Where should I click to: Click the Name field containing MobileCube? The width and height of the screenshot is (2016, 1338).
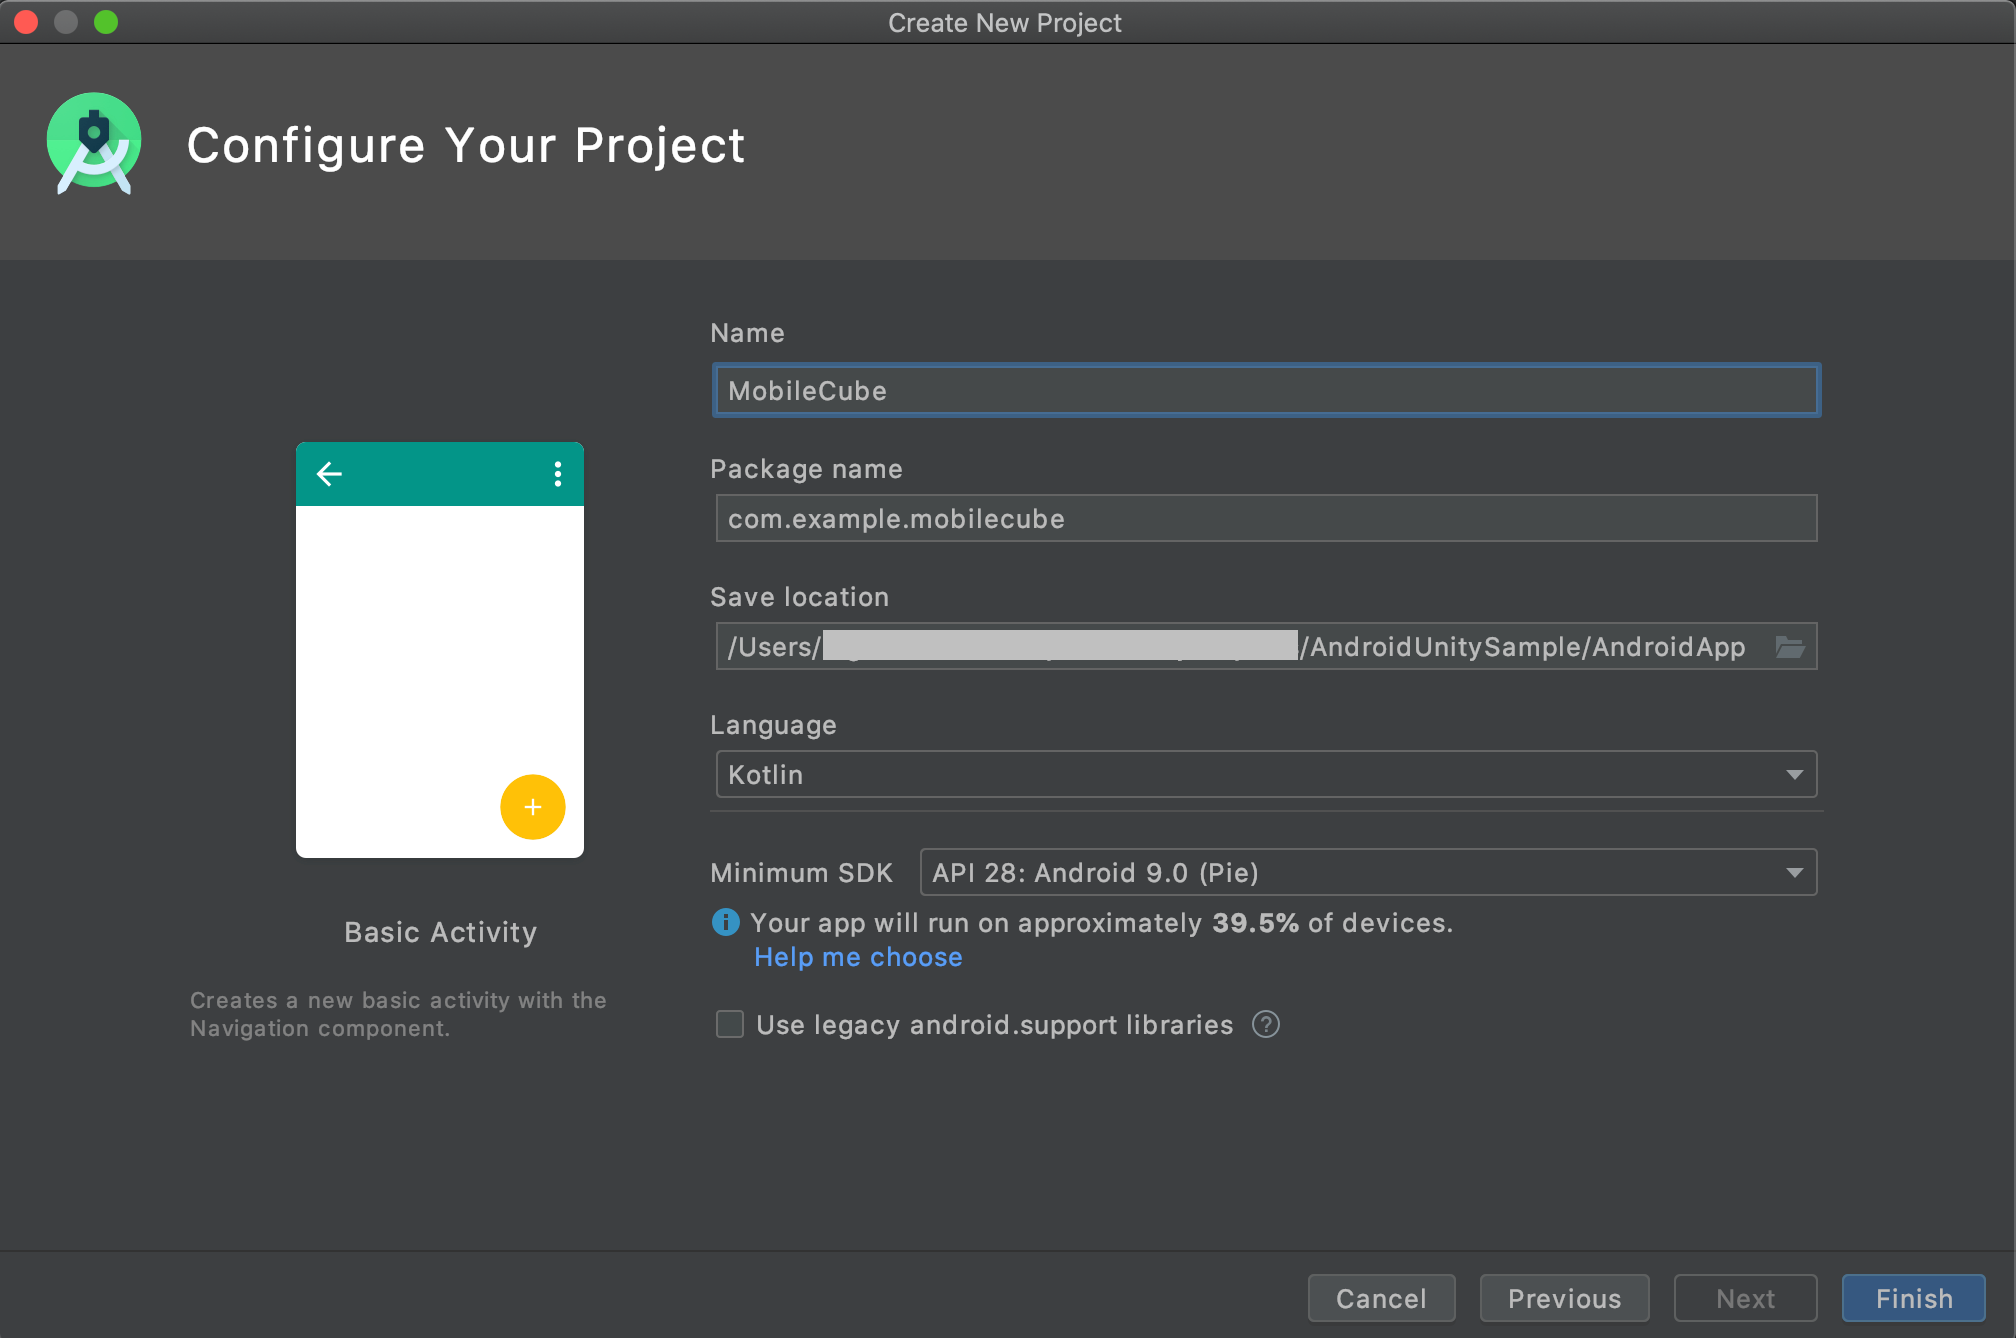(1265, 391)
